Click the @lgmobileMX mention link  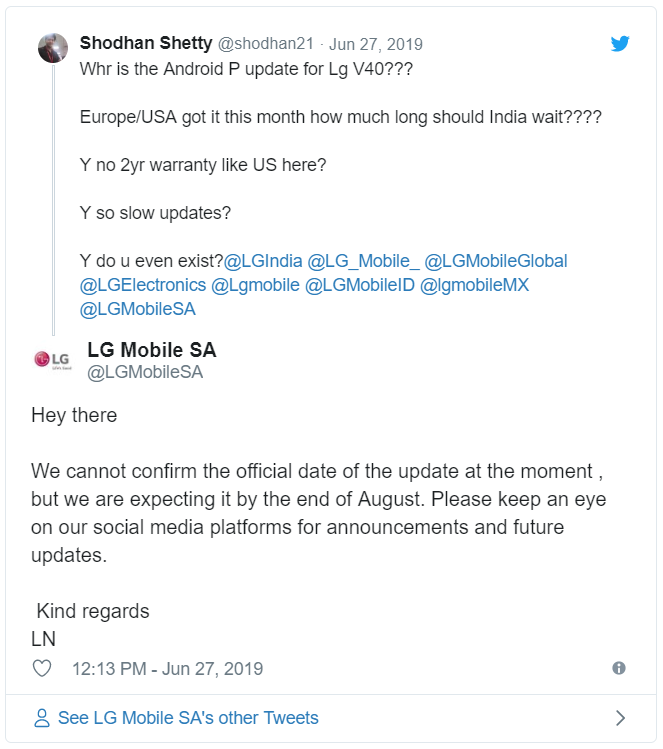pyautogui.click(x=474, y=285)
